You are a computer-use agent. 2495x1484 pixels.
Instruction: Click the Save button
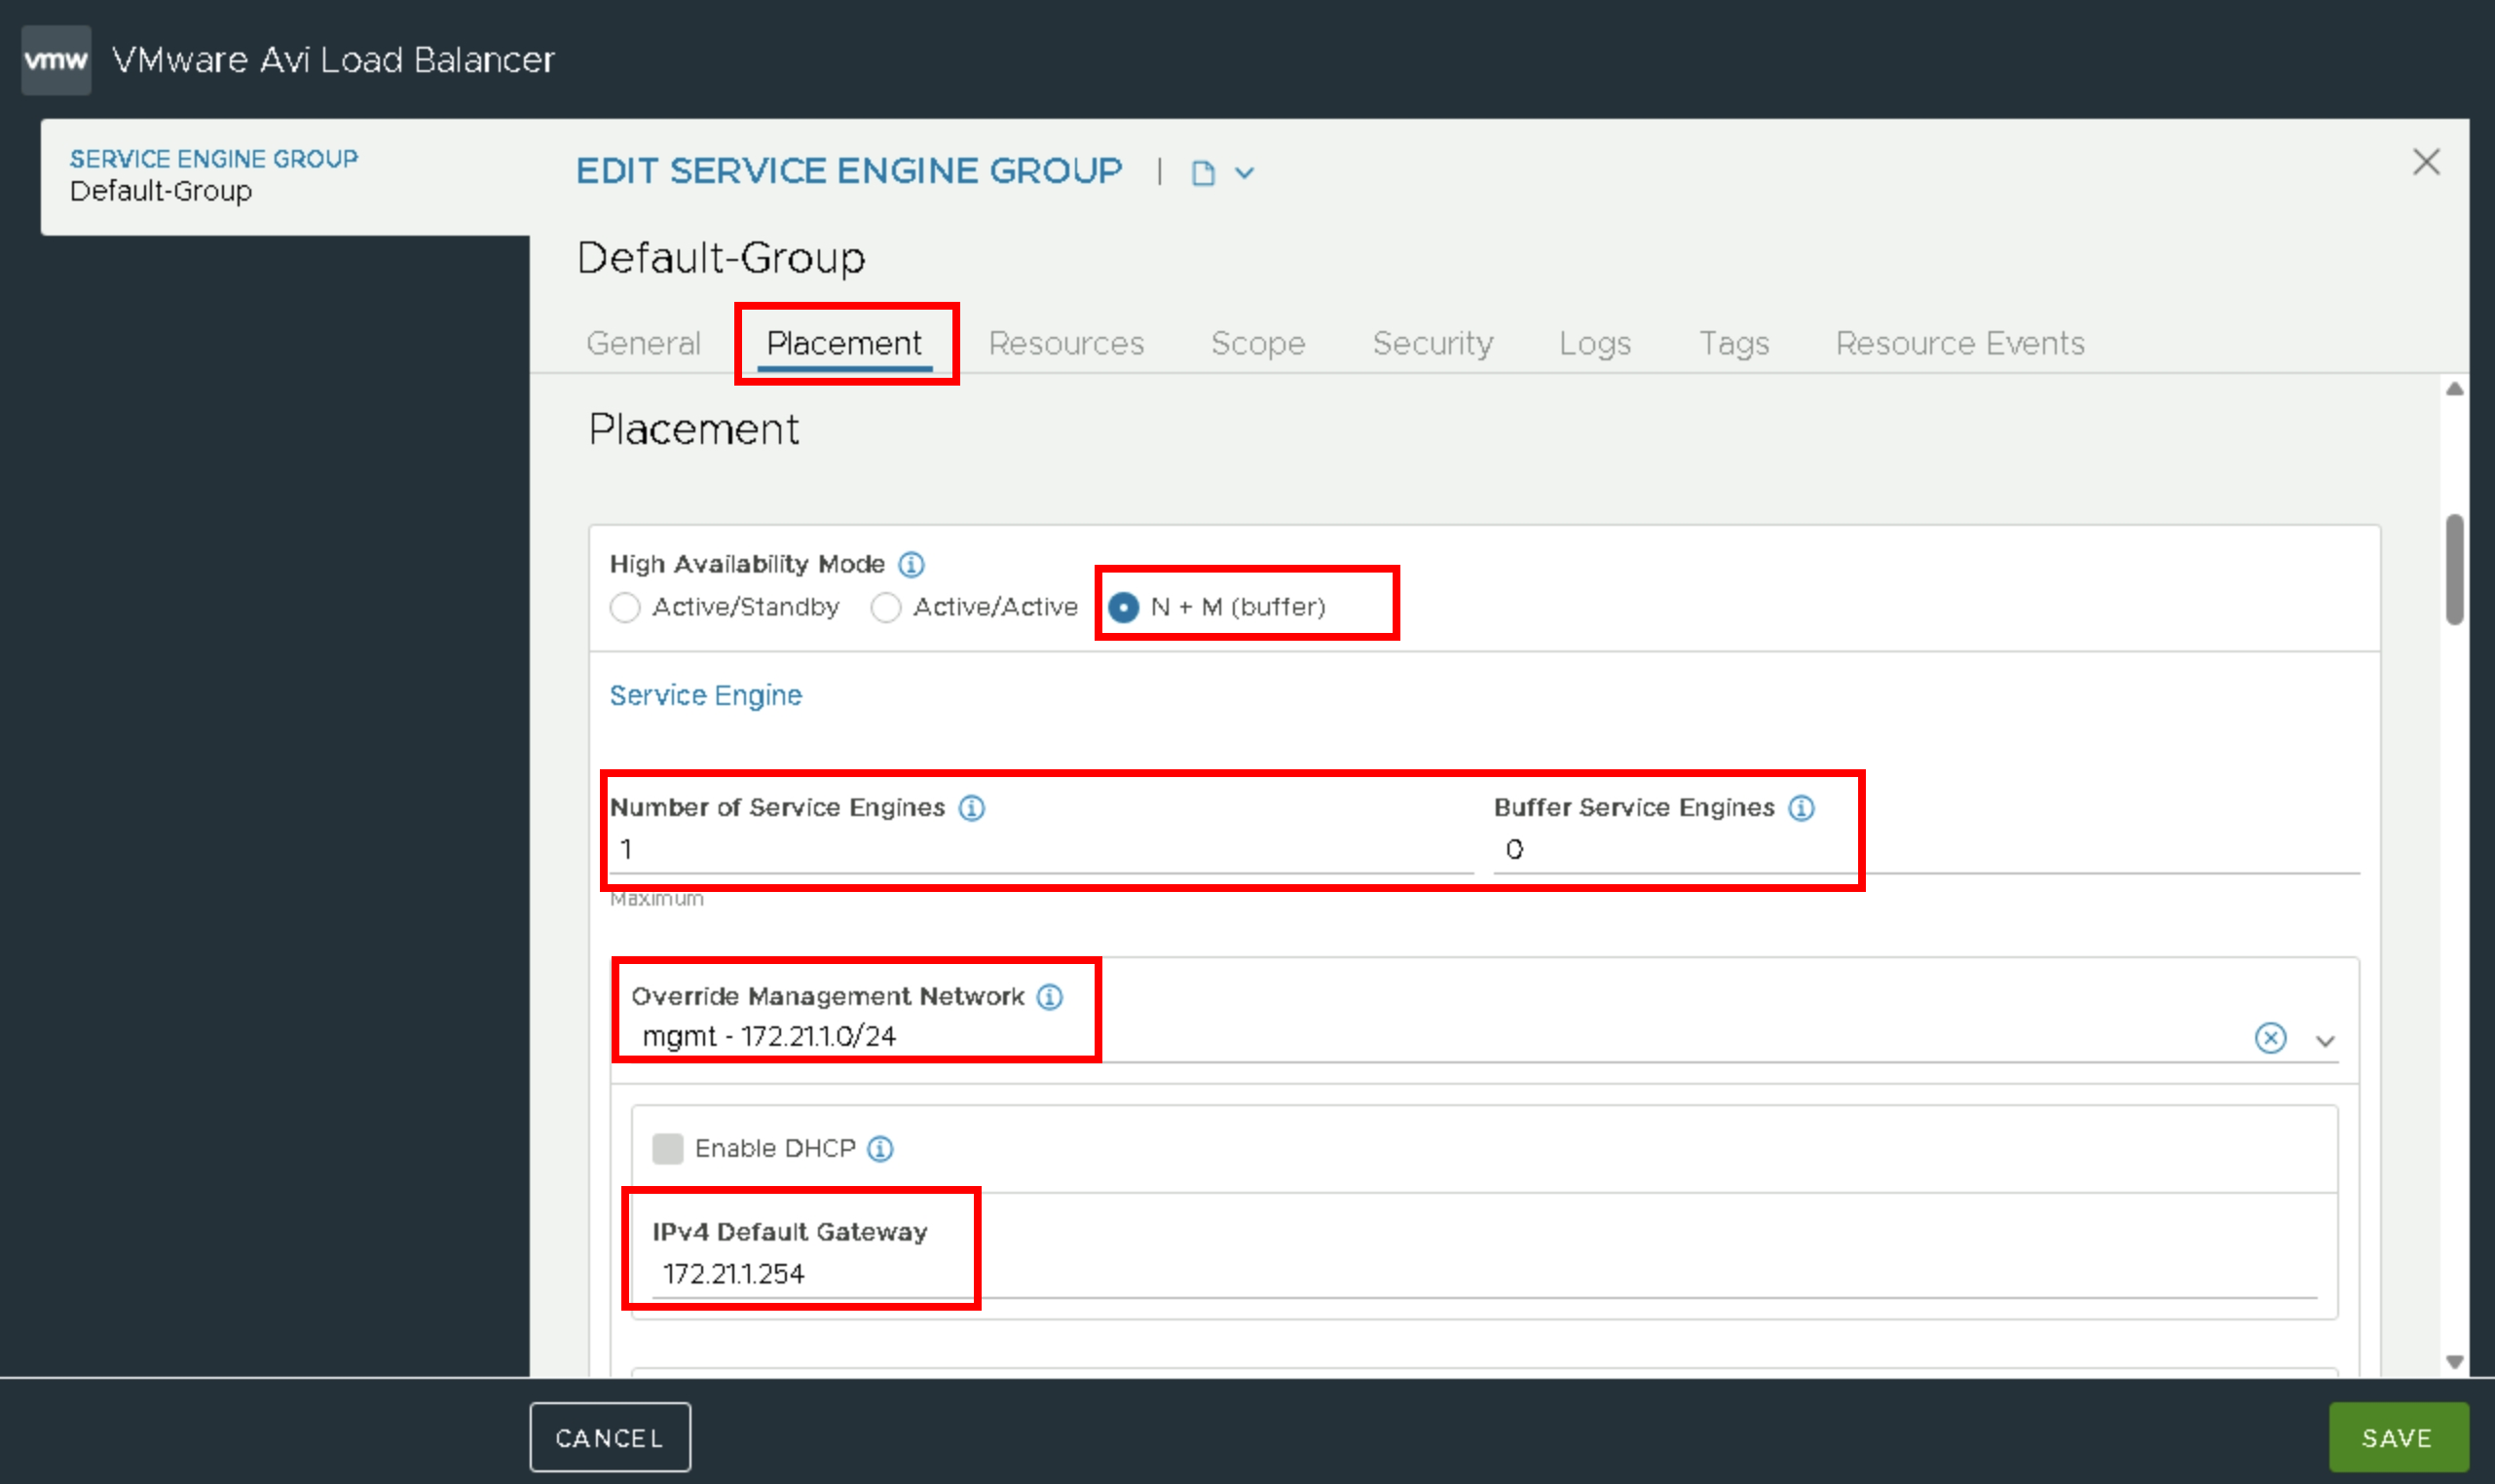click(x=2398, y=1438)
